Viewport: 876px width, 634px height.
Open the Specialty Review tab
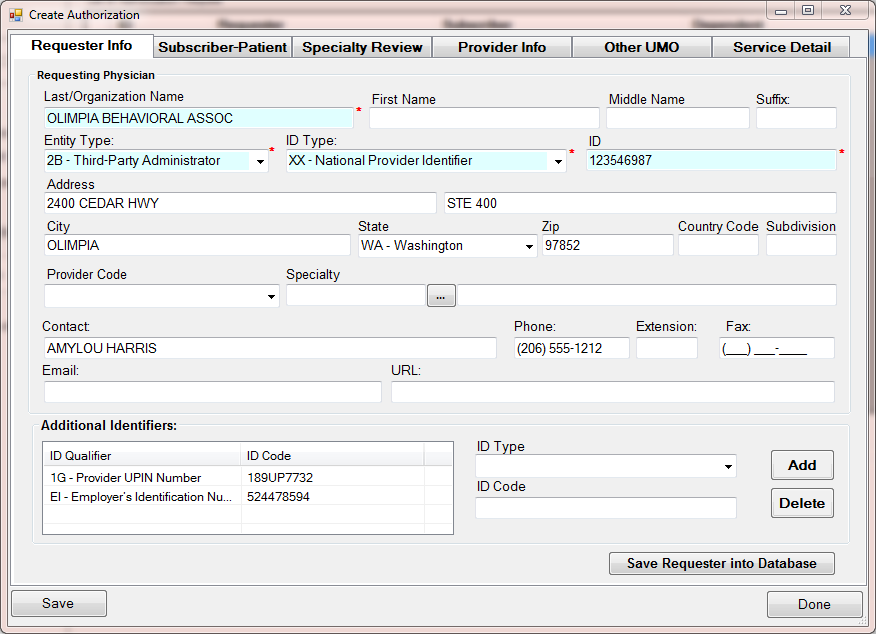(x=362, y=47)
